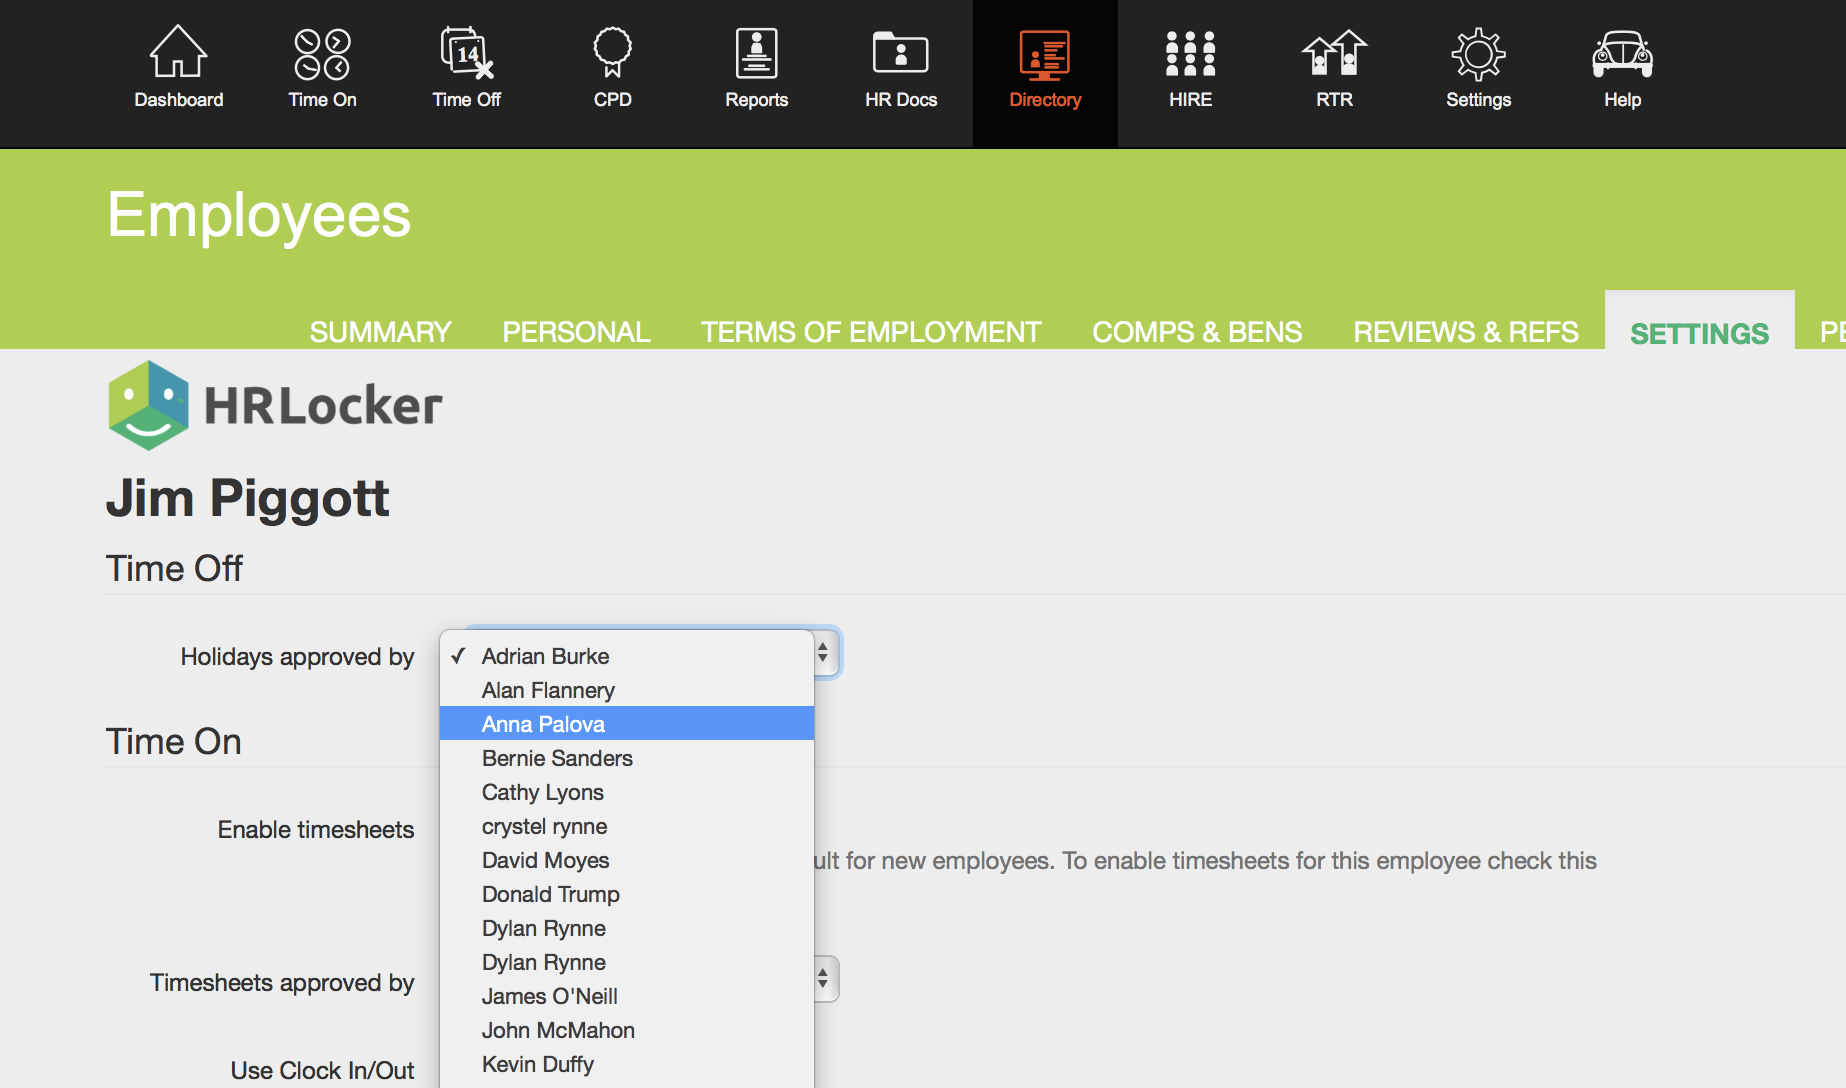The image size is (1846, 1088).
Task: Open the RTR houses icon
Action: [1334, 53]
